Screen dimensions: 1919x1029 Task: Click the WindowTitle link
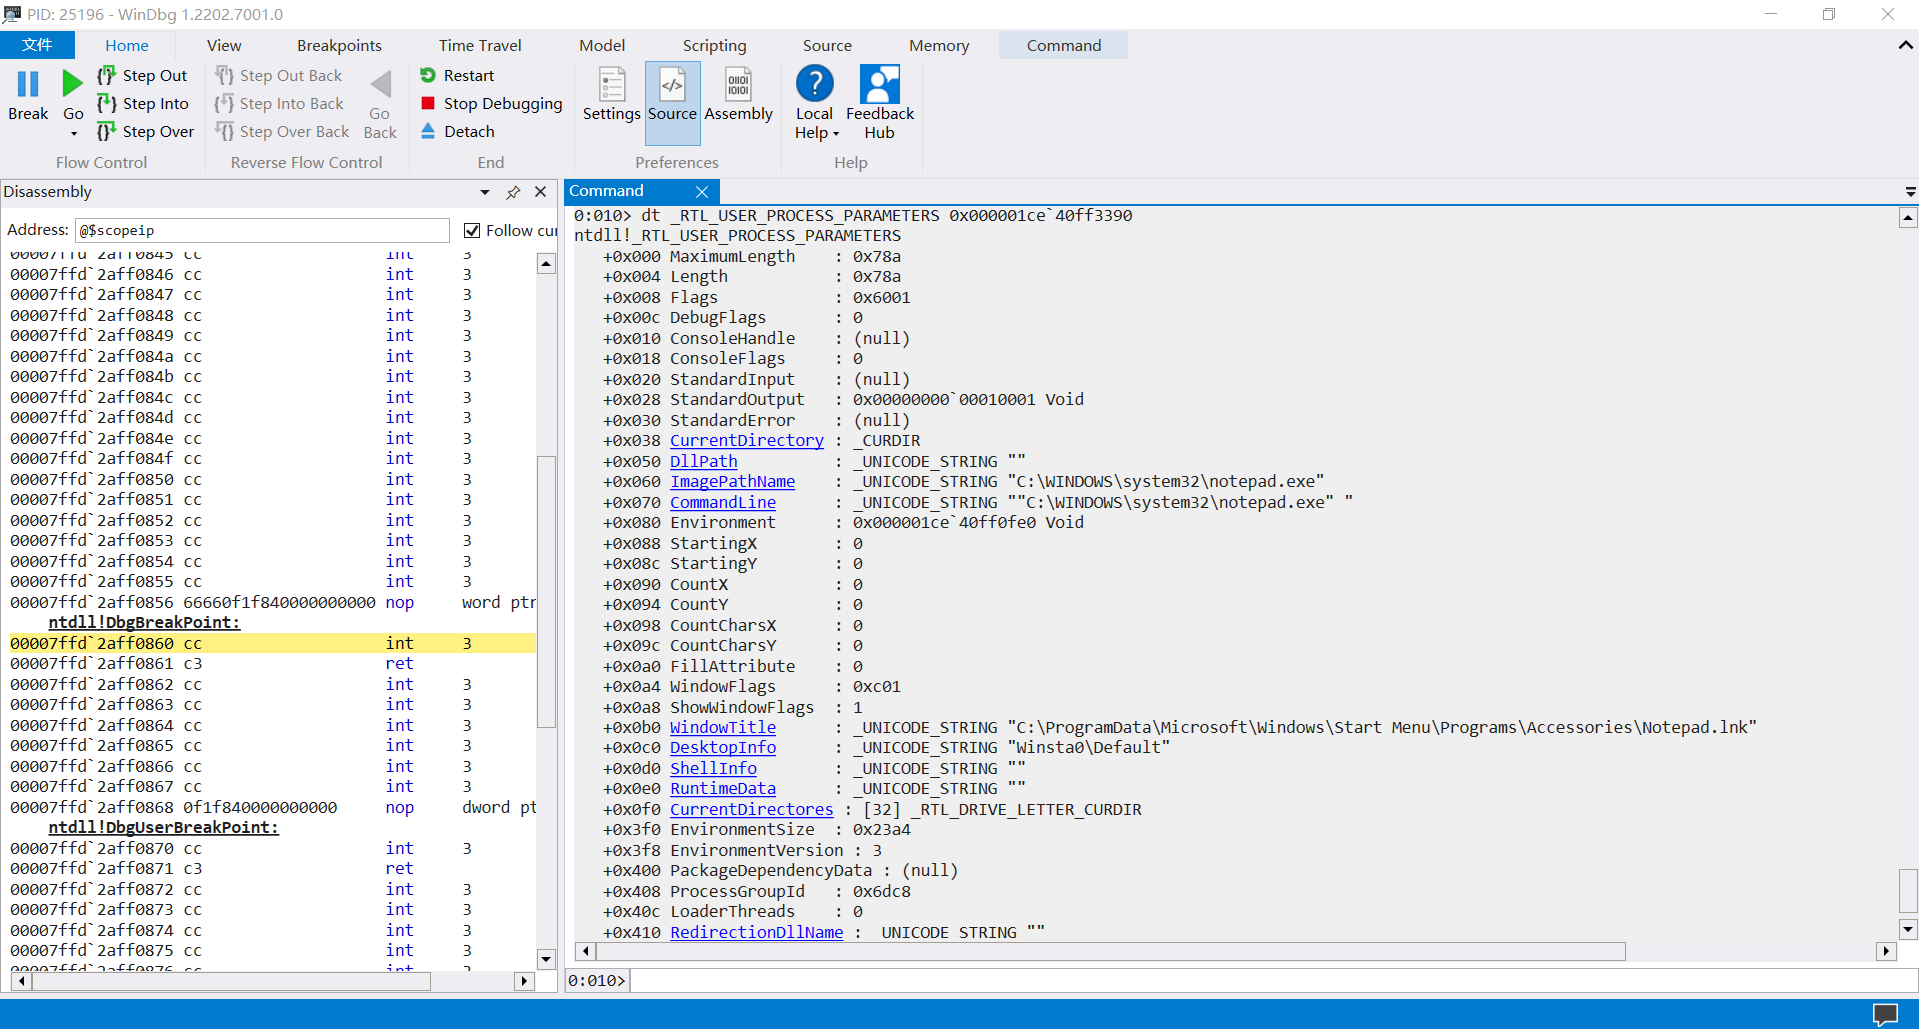tap(723, 727)
